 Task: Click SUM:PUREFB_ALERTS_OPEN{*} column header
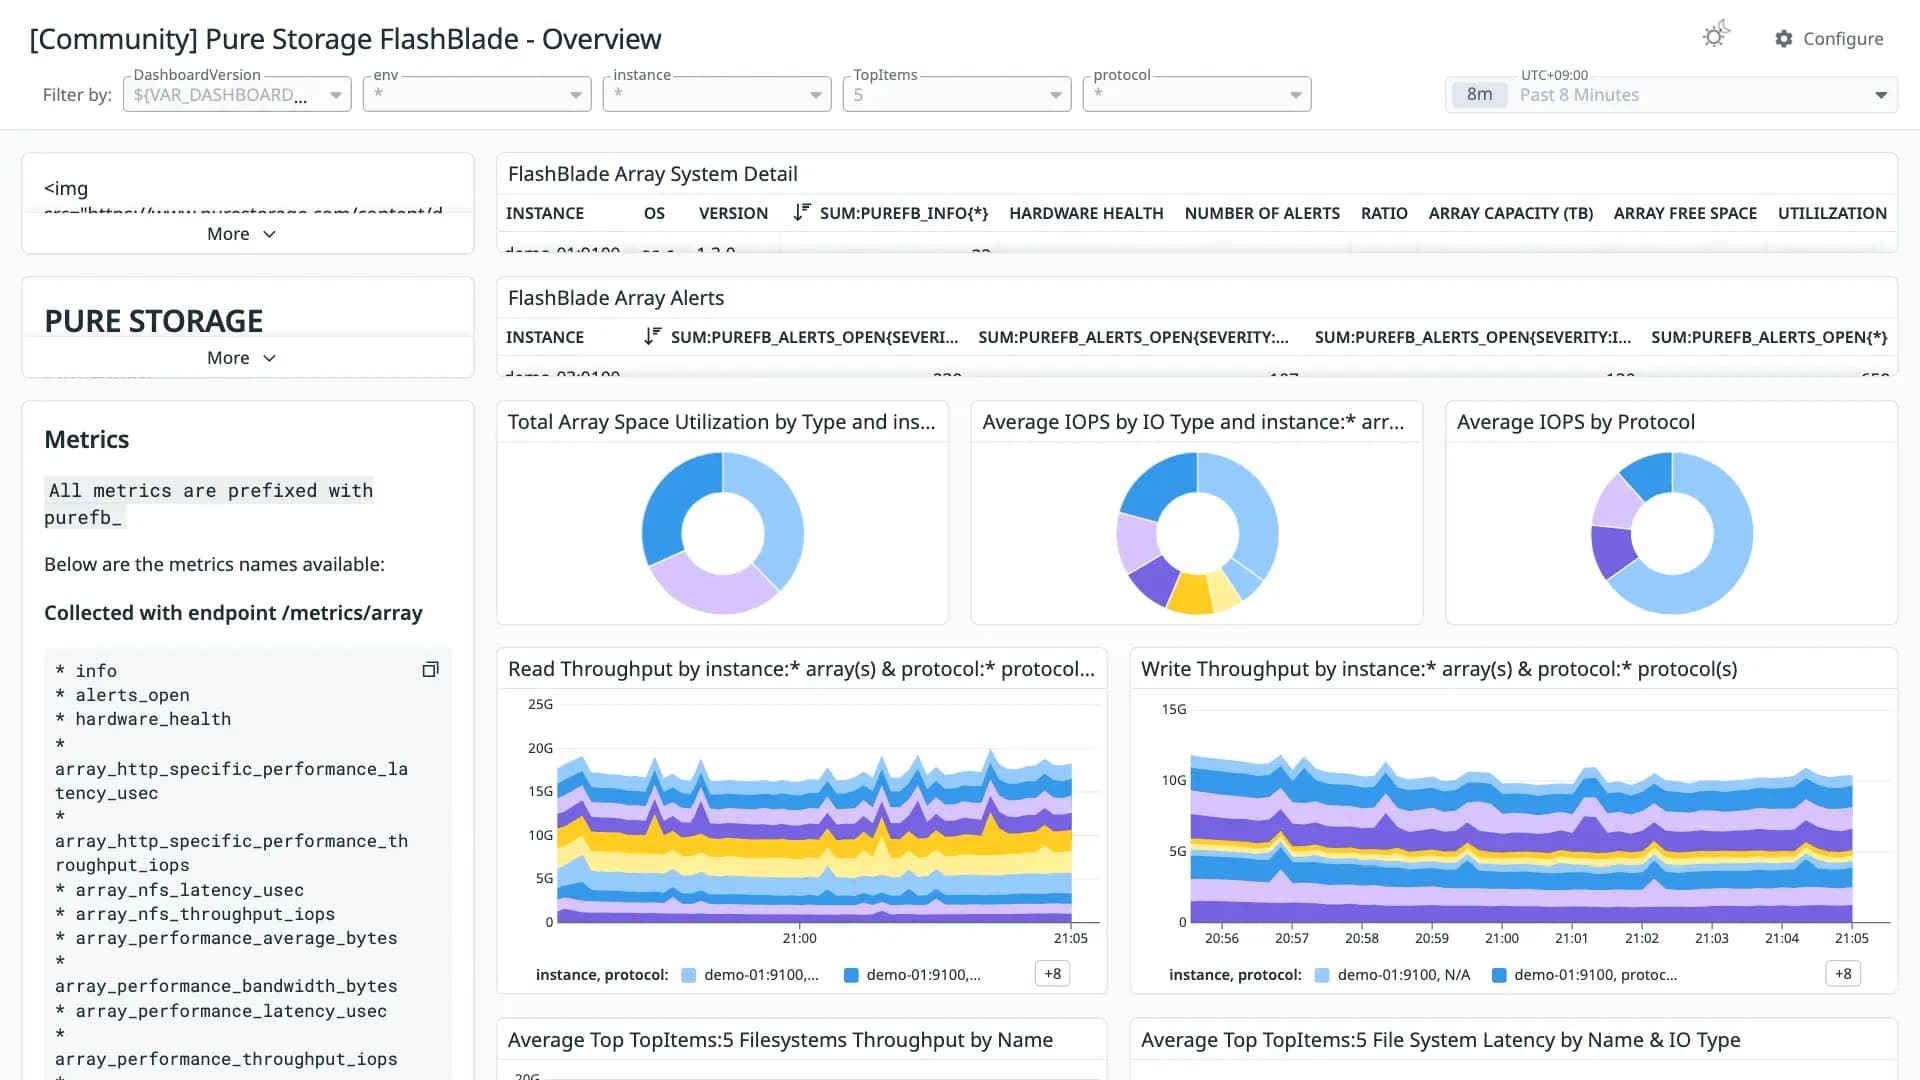tap(1769, 337)
